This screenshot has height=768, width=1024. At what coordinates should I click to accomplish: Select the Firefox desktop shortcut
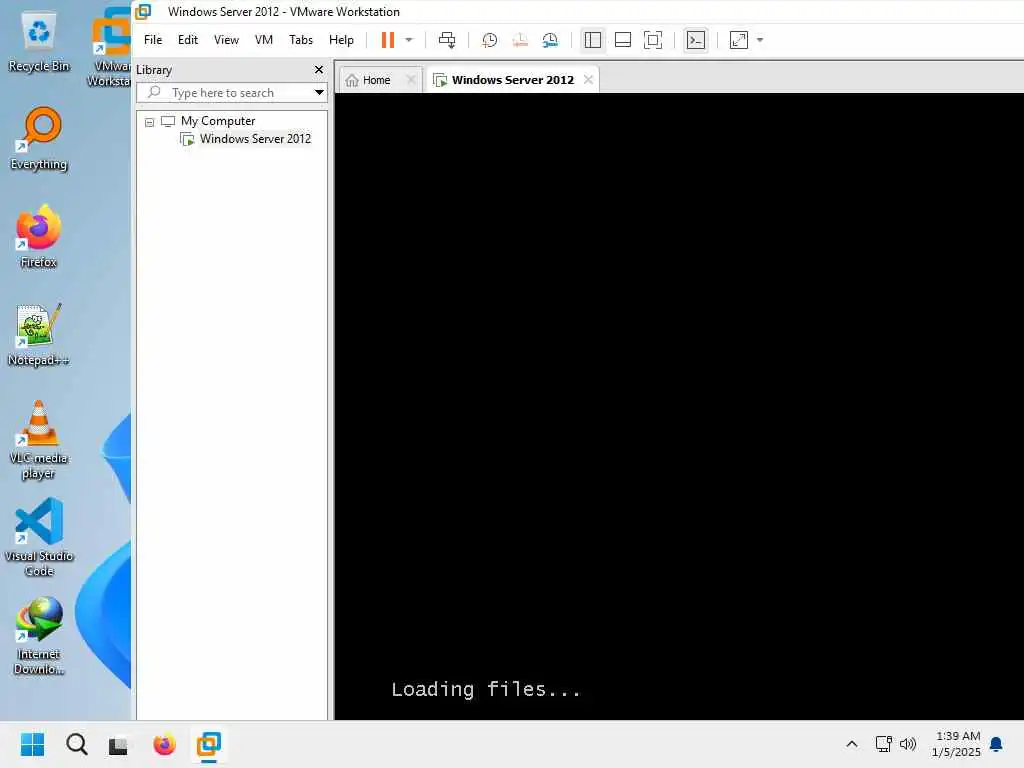click(39, 236)
